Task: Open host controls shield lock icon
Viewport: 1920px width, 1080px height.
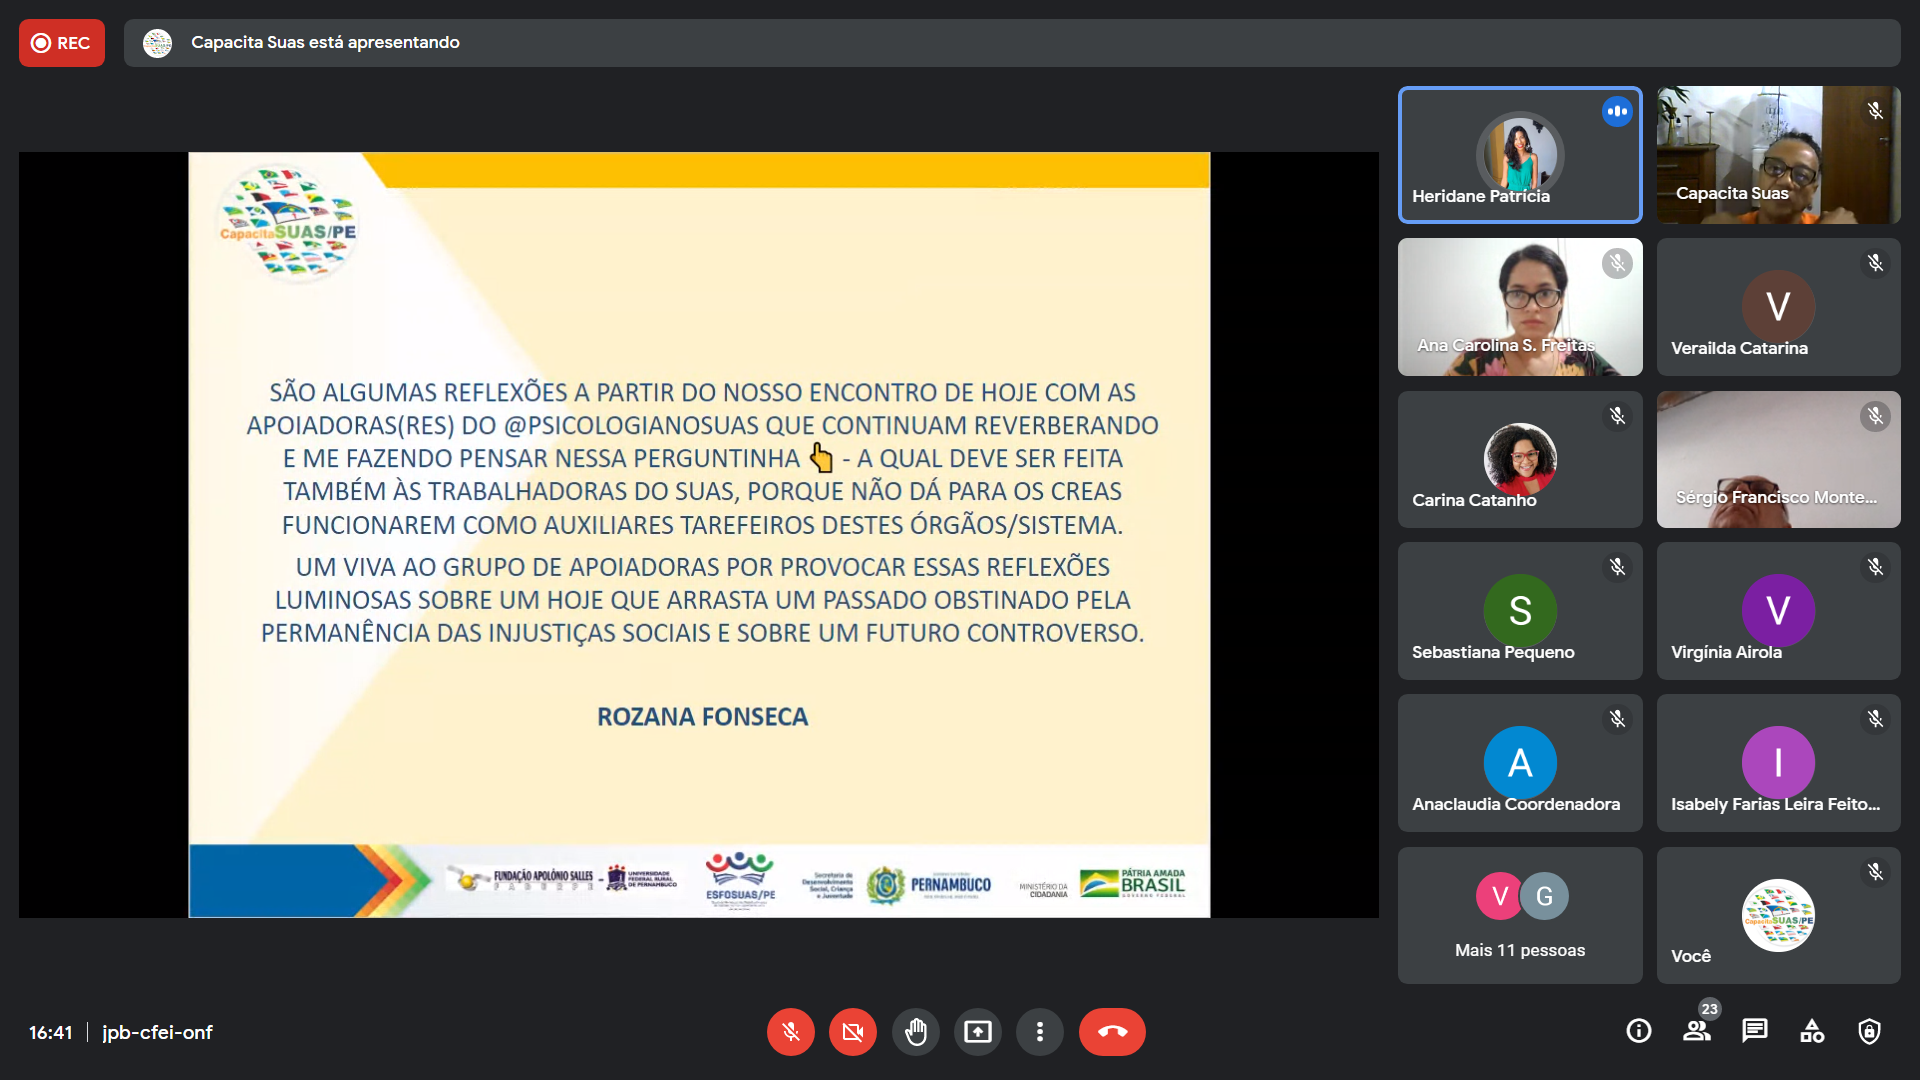Action: click(x=1869, y=1031)
